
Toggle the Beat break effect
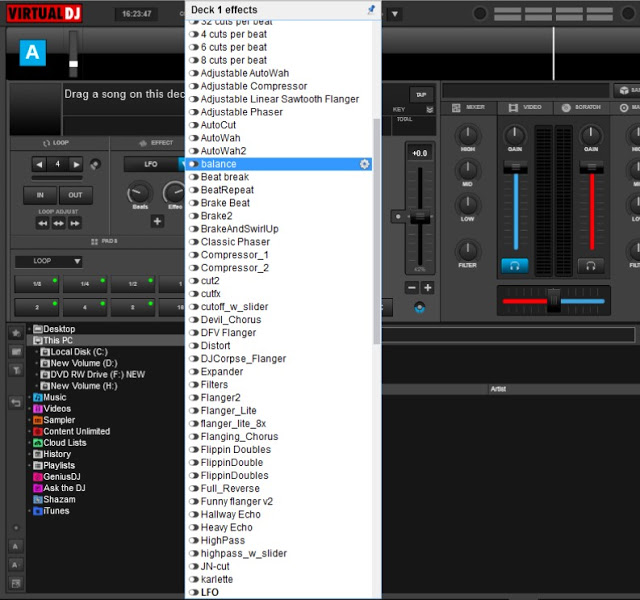tap(193, 177)
